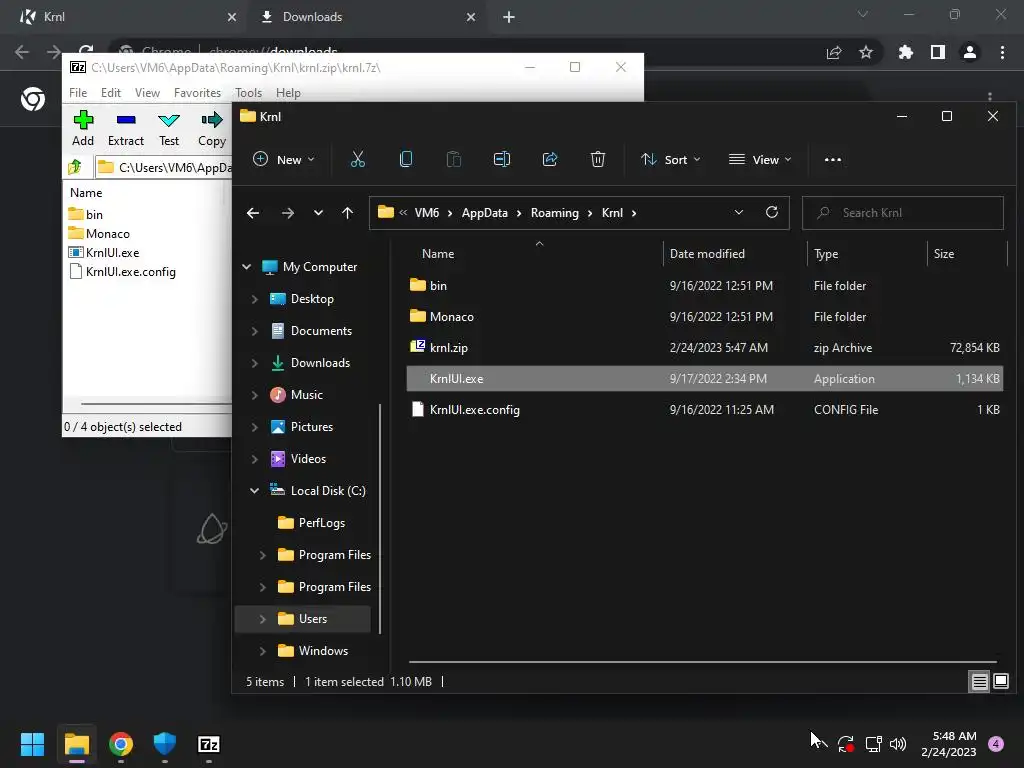Screen dimensions: 1024x768
Task: Click the Share icon in Explorer toolbar
Action: (x=550, y=159)
